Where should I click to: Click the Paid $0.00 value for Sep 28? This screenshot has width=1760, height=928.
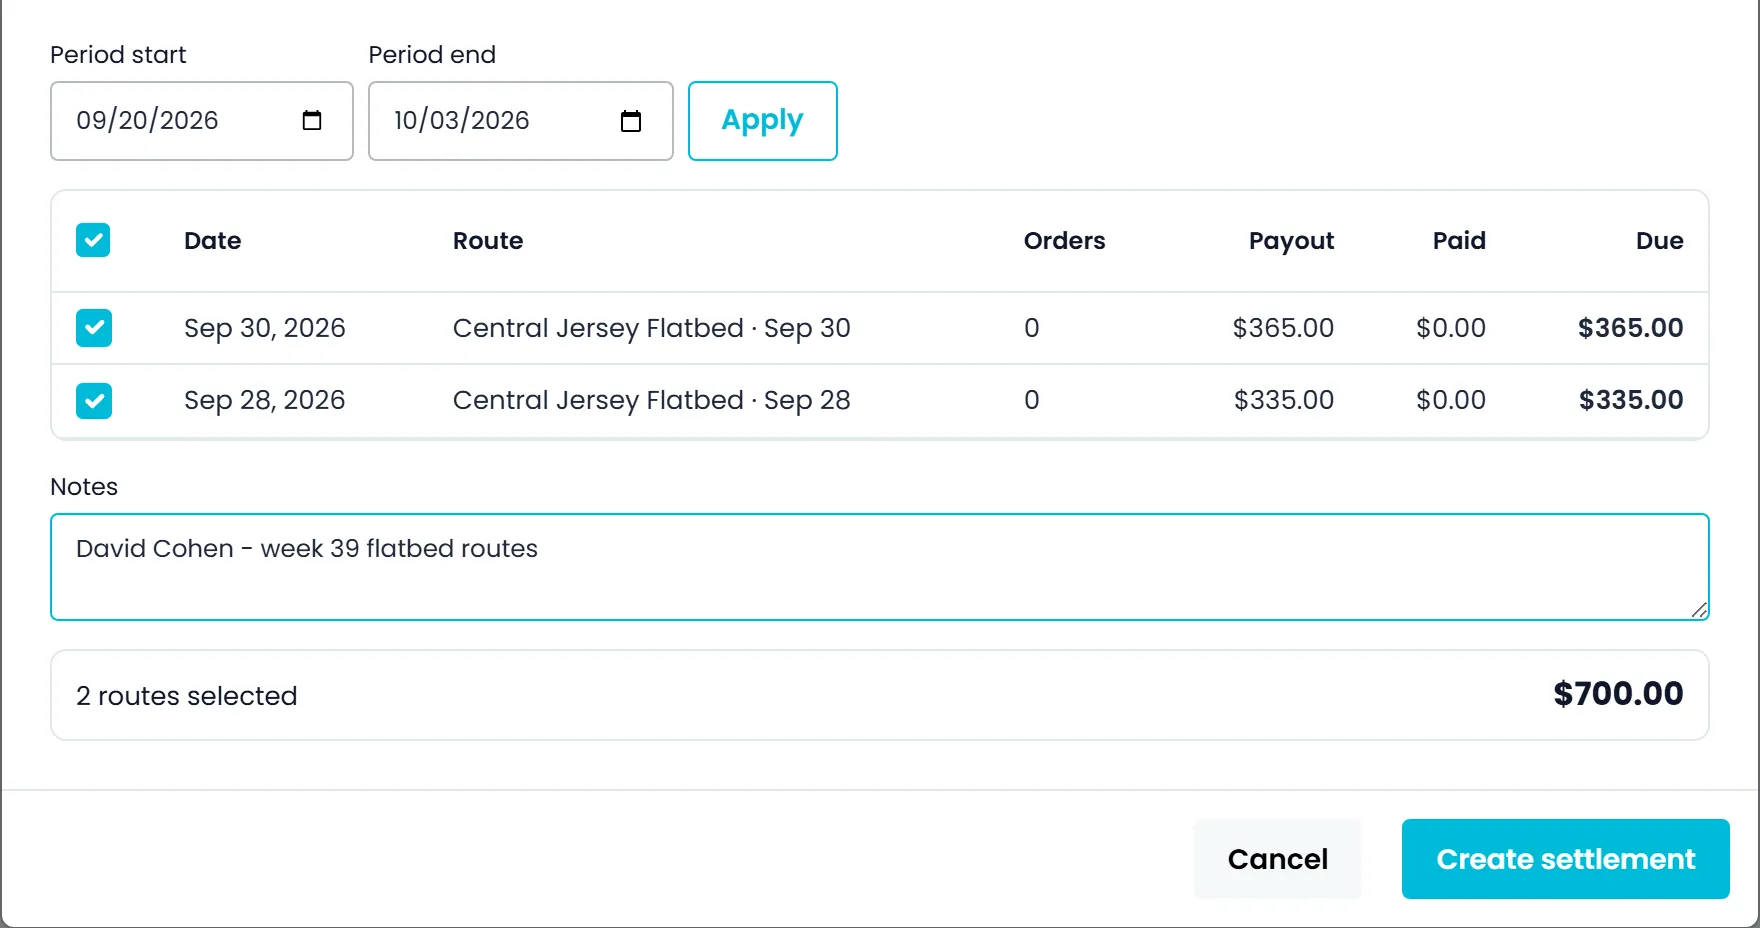1451,400
